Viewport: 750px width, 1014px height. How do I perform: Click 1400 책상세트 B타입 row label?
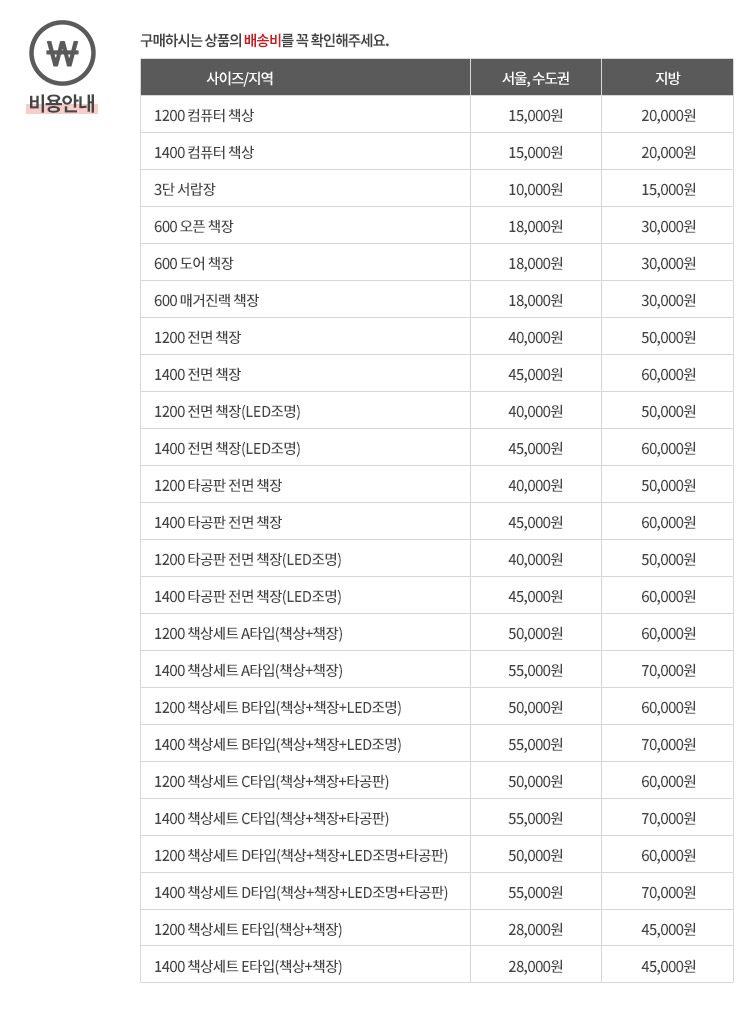pyautogui.click(x=277, y=744)
